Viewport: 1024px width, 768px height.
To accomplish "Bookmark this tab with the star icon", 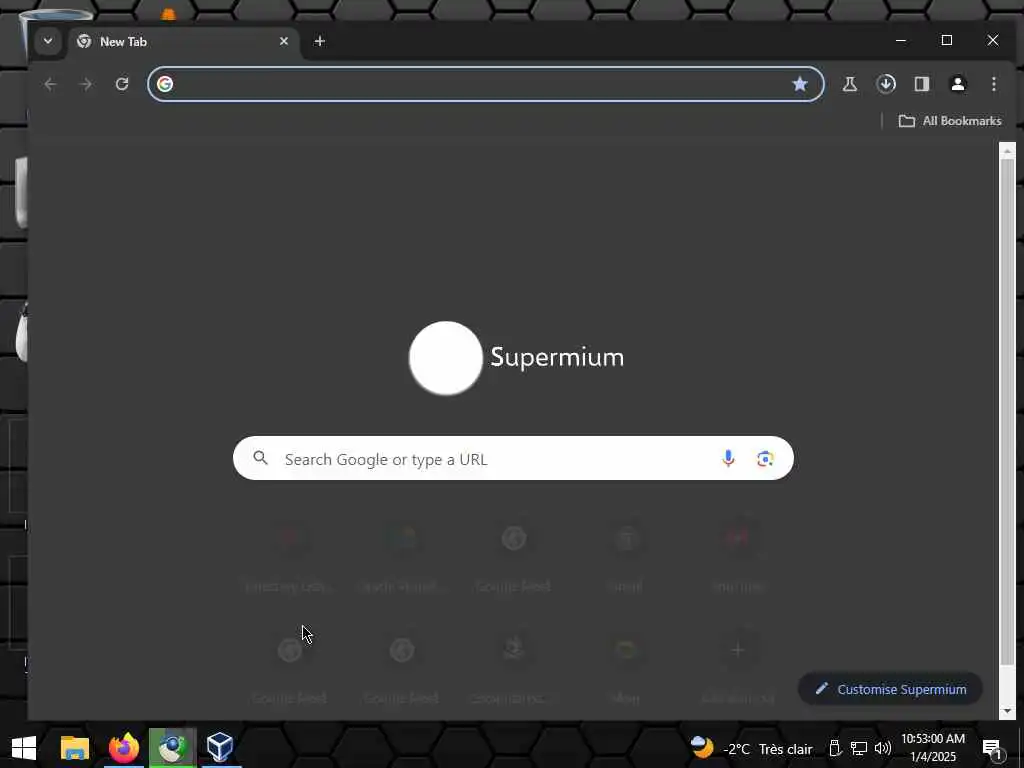I will 799,84.
